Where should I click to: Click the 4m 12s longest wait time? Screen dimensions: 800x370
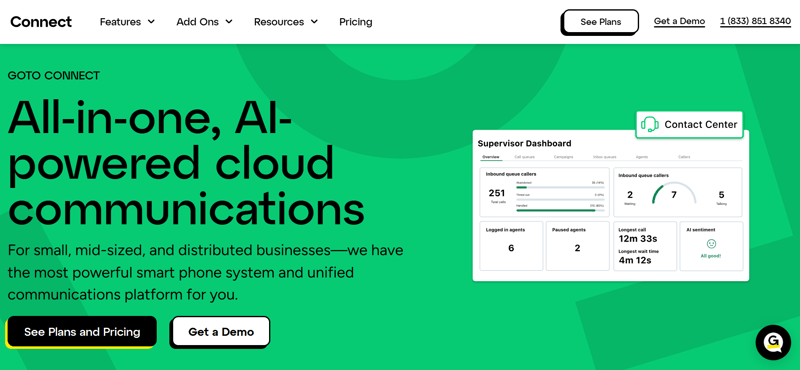coord(635,261)
